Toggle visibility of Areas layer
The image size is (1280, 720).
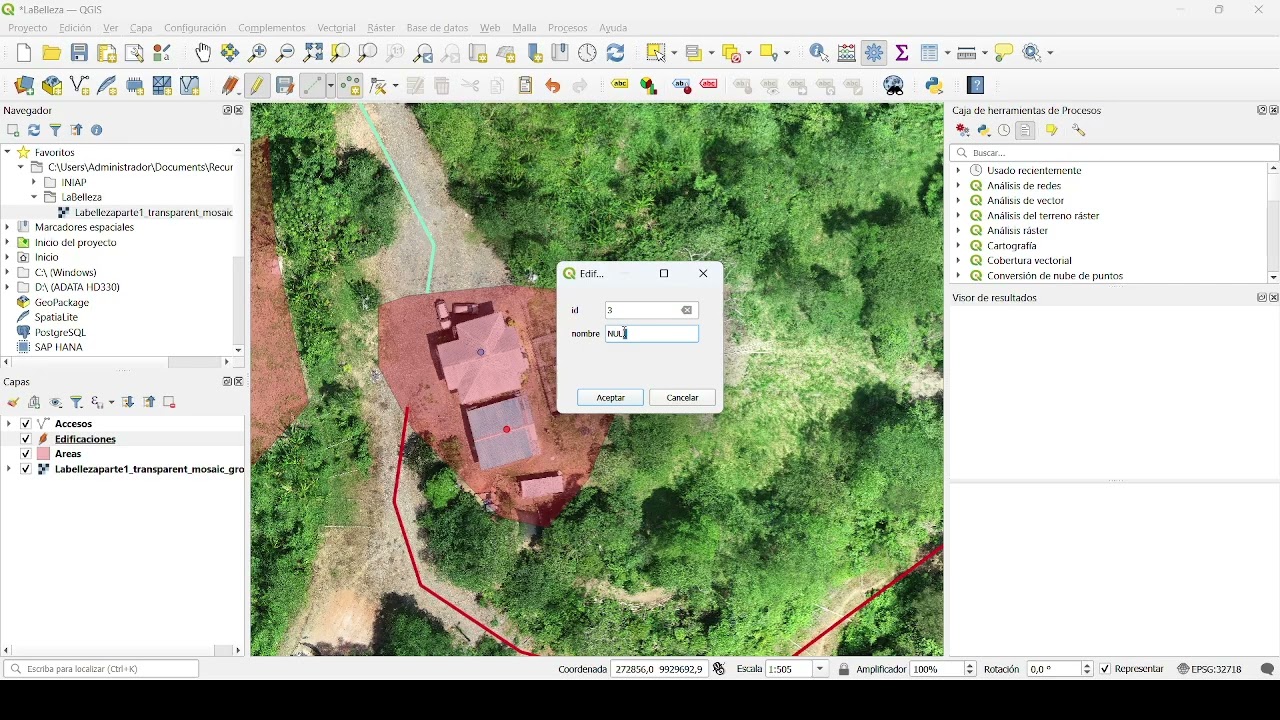point(26,454)
